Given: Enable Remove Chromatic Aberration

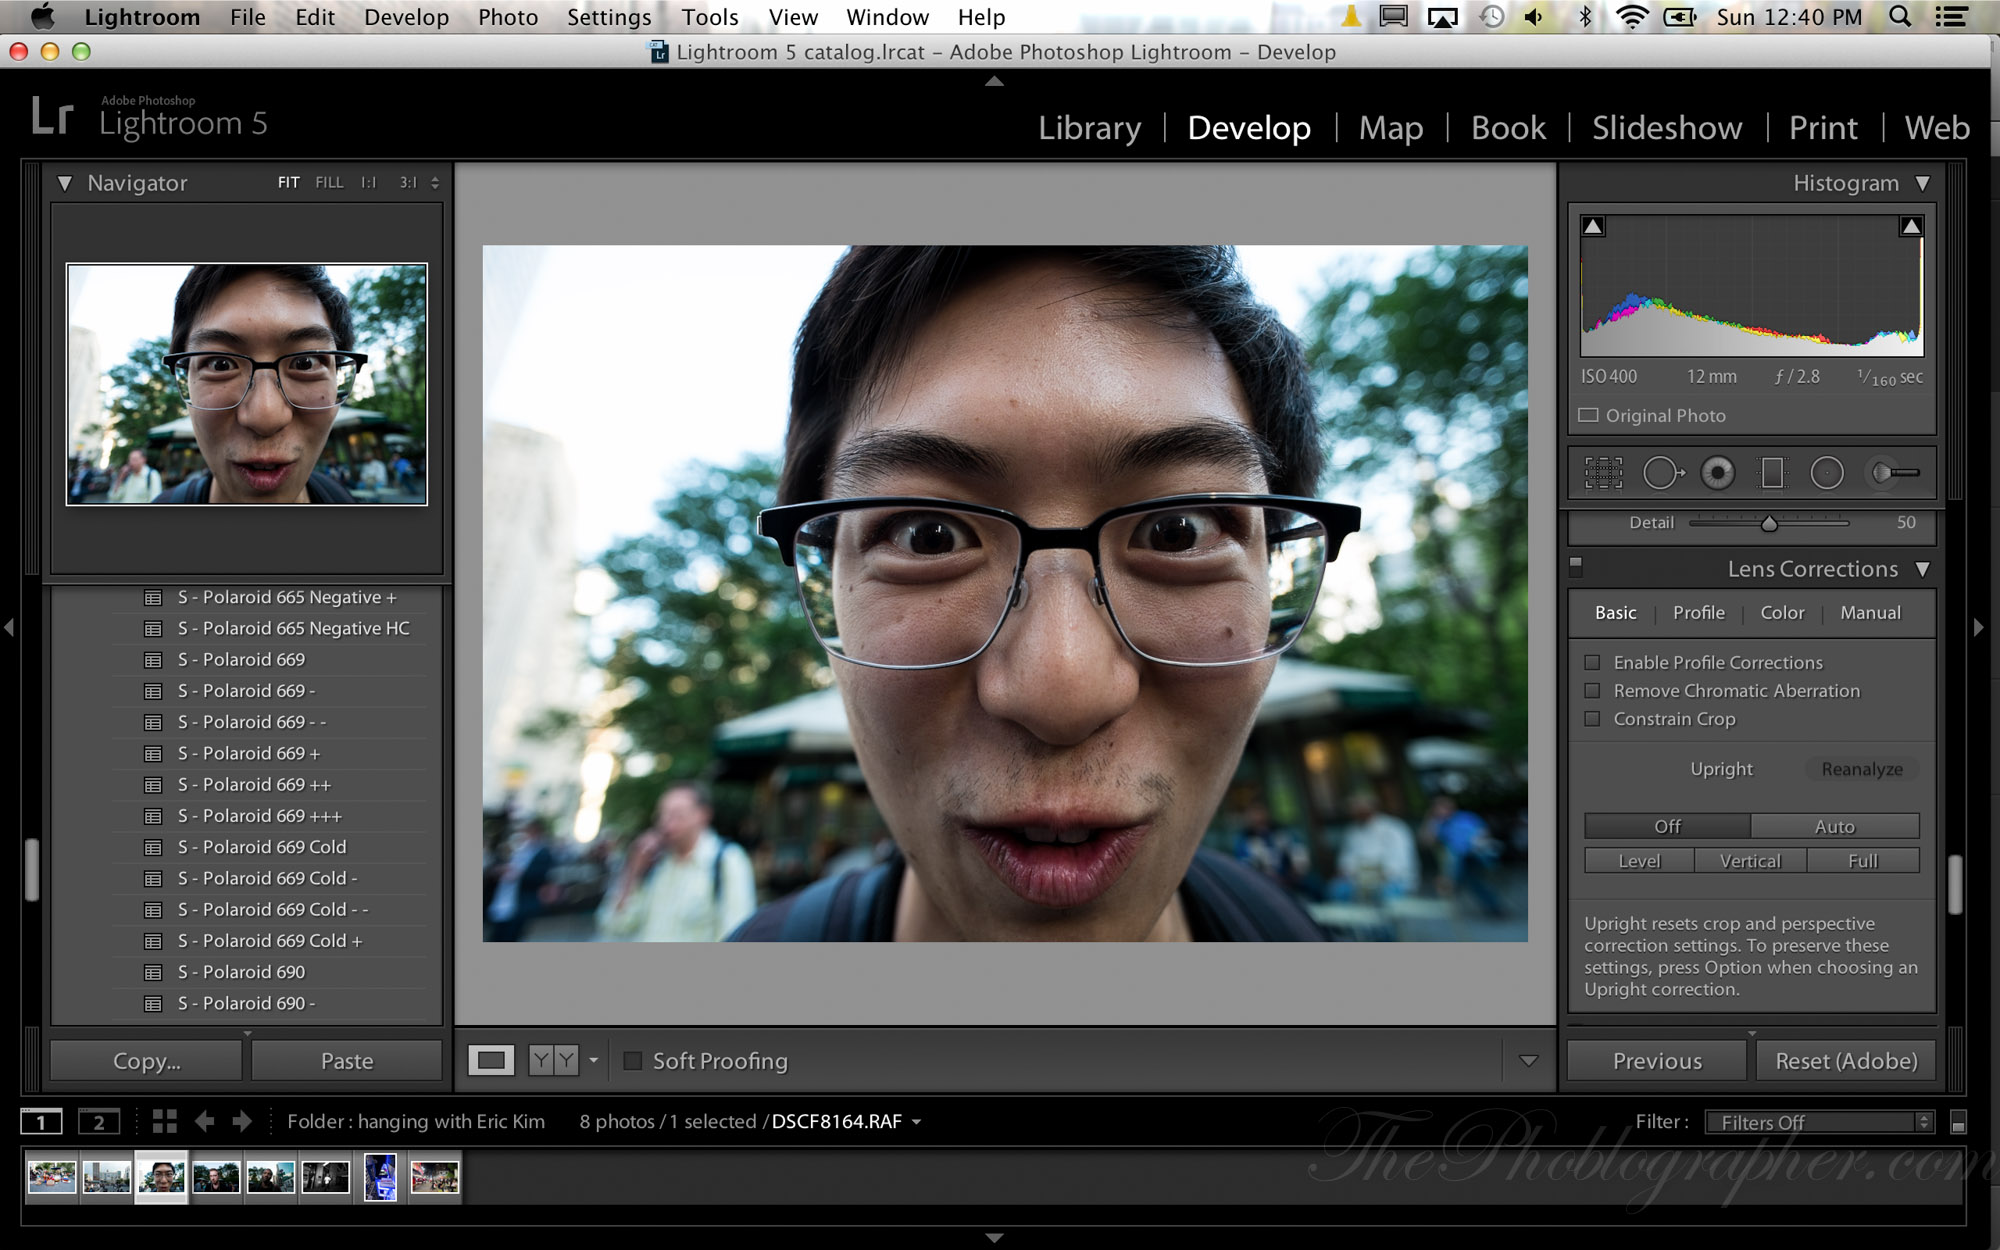Looking at the screenshot, I should click(1592, 691).
